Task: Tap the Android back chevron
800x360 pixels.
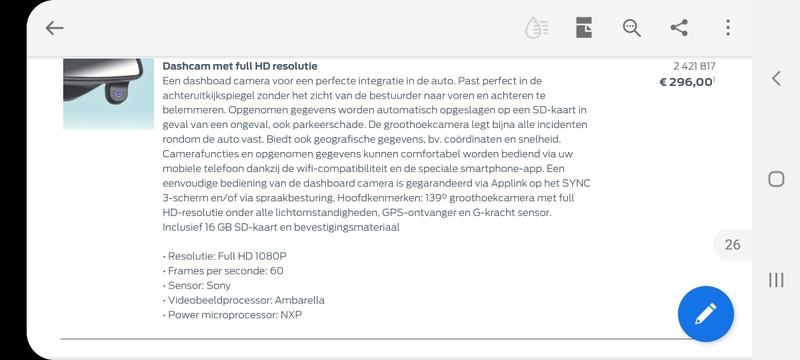Action: (x=776, y=79)
